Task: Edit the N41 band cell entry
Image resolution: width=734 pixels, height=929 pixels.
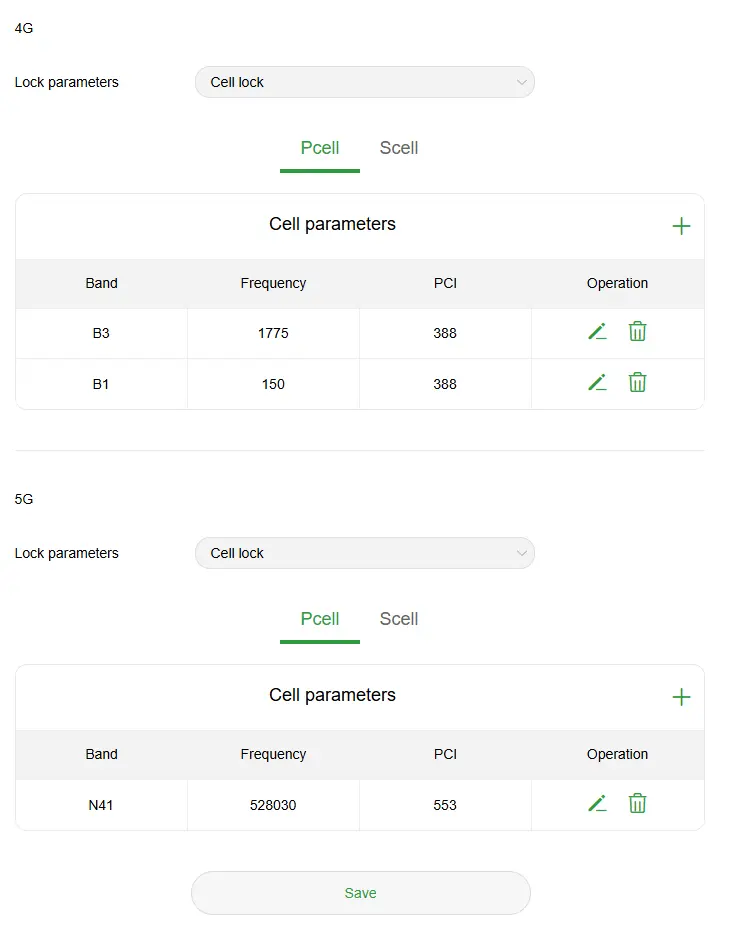Action: coord(597,803)
